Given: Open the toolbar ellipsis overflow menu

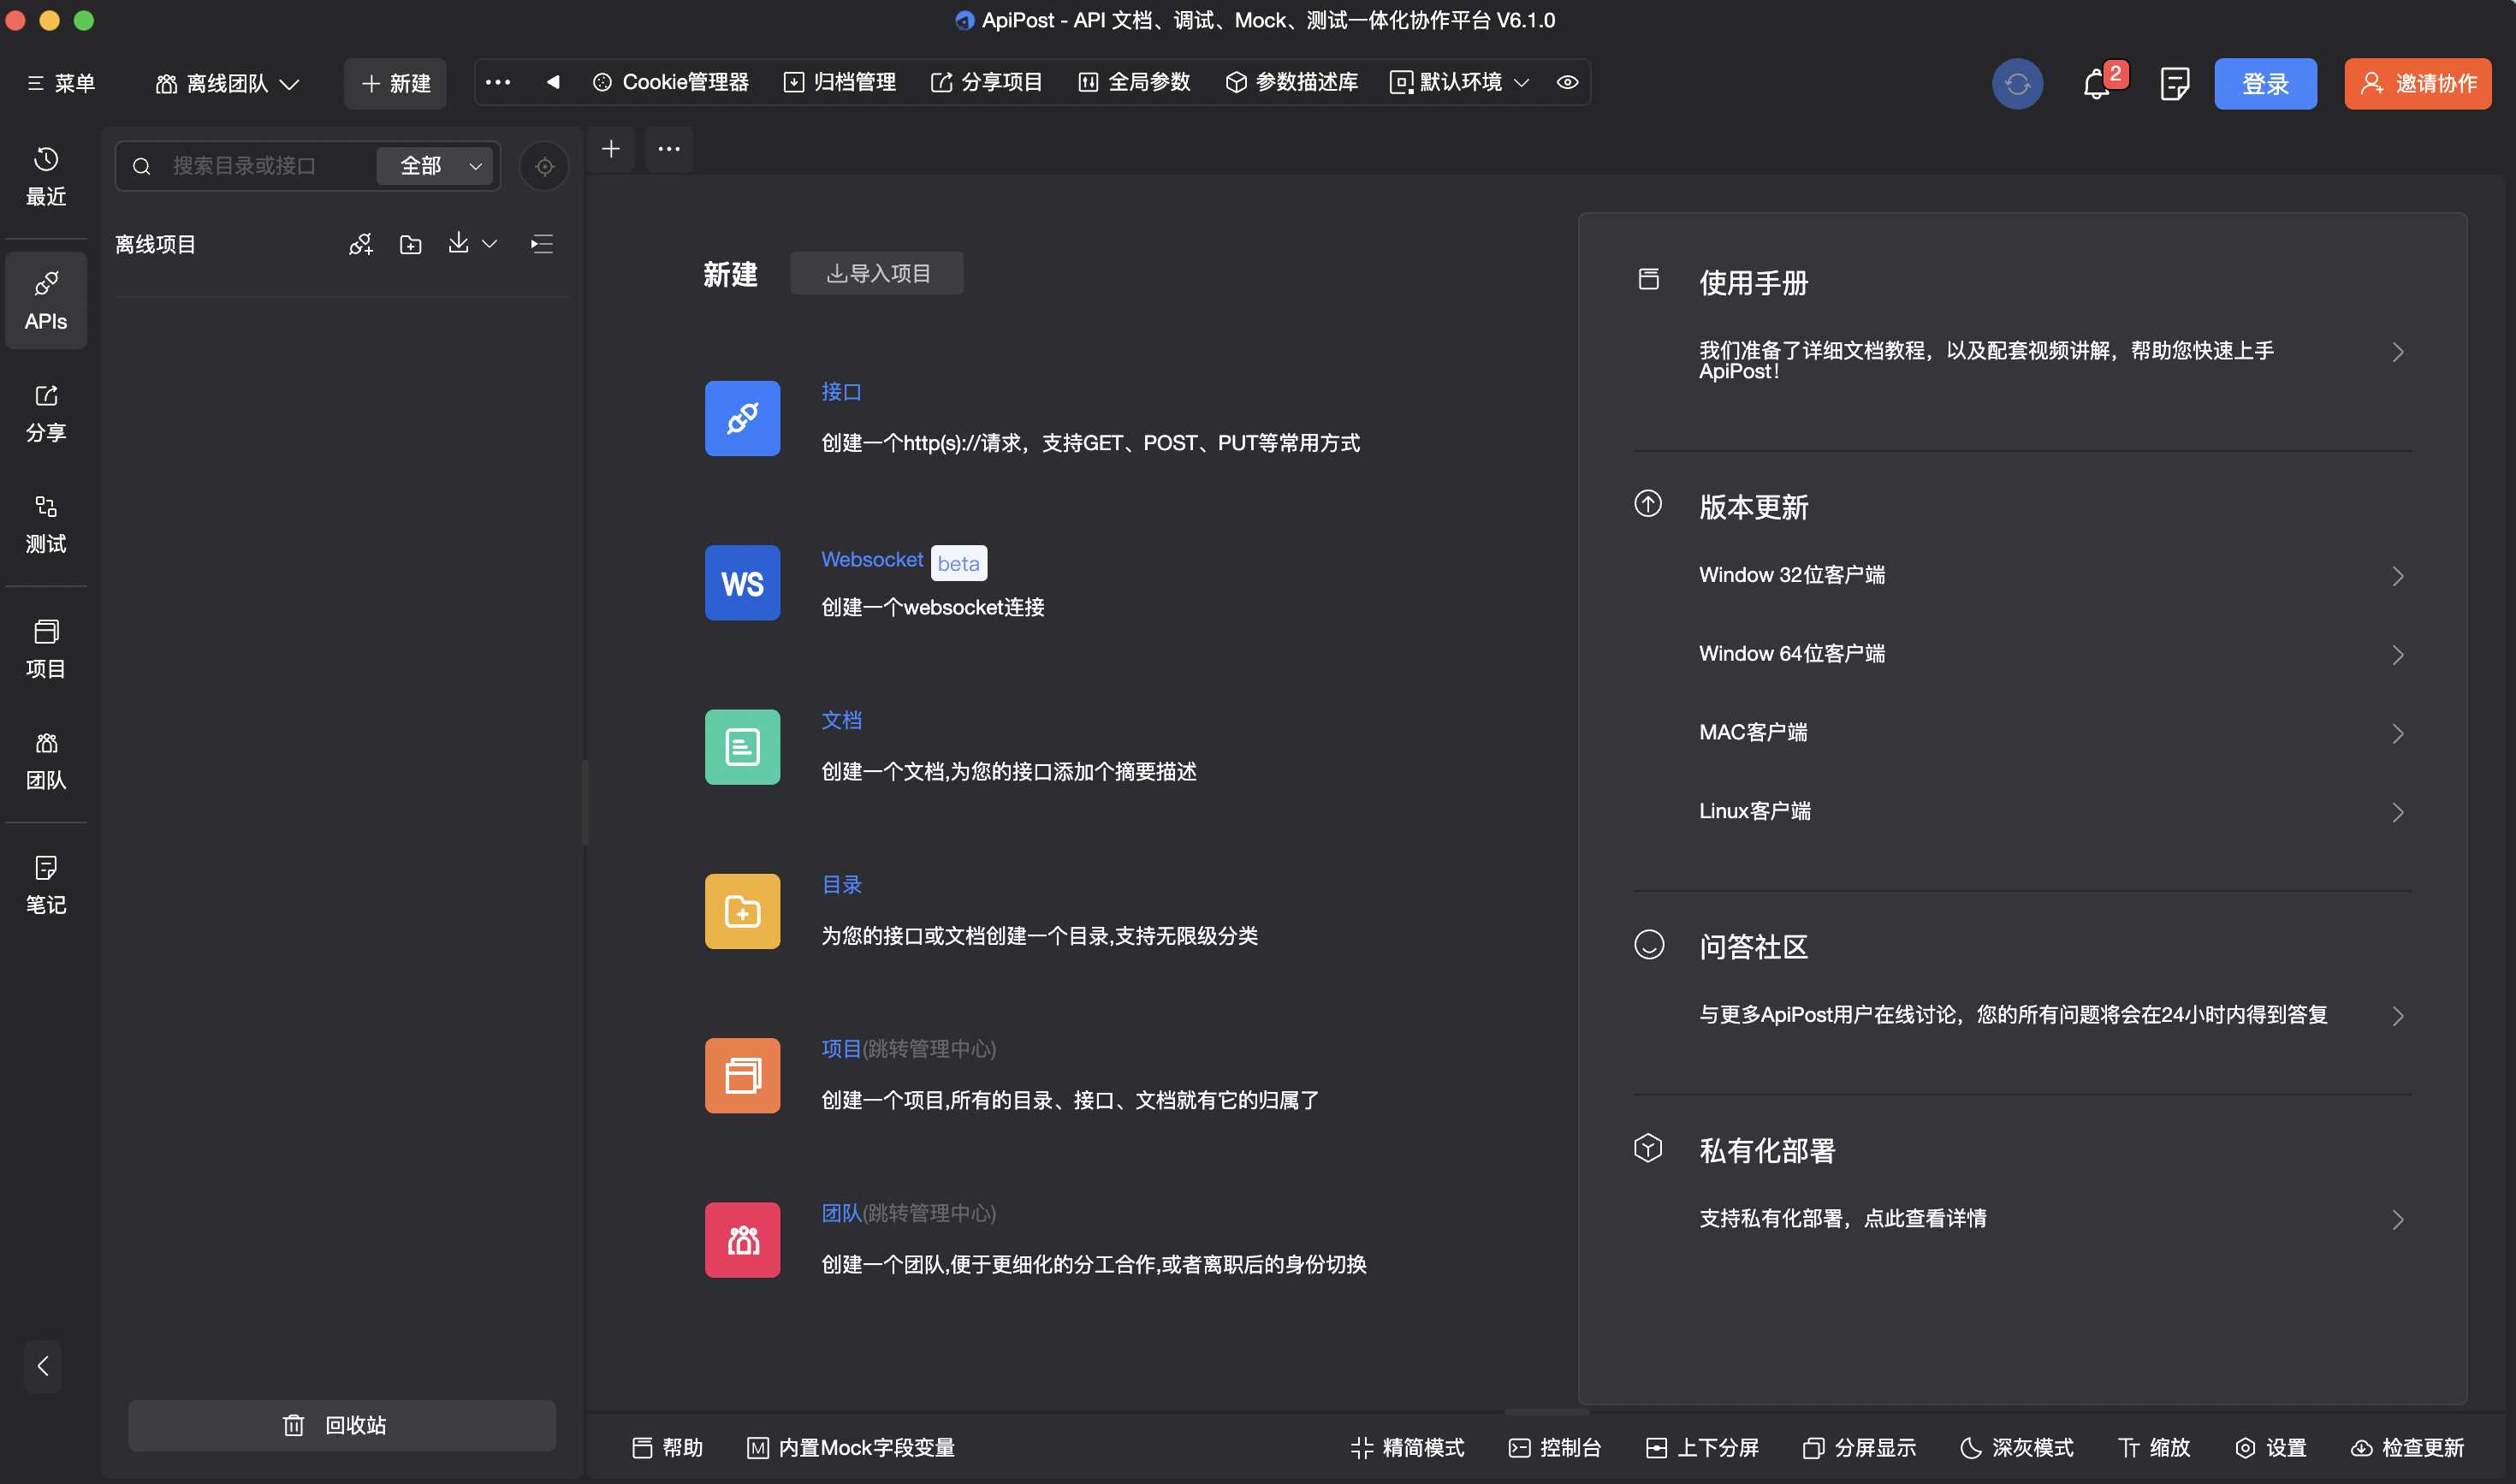Looking at the screenshot, I should point(498,82).
